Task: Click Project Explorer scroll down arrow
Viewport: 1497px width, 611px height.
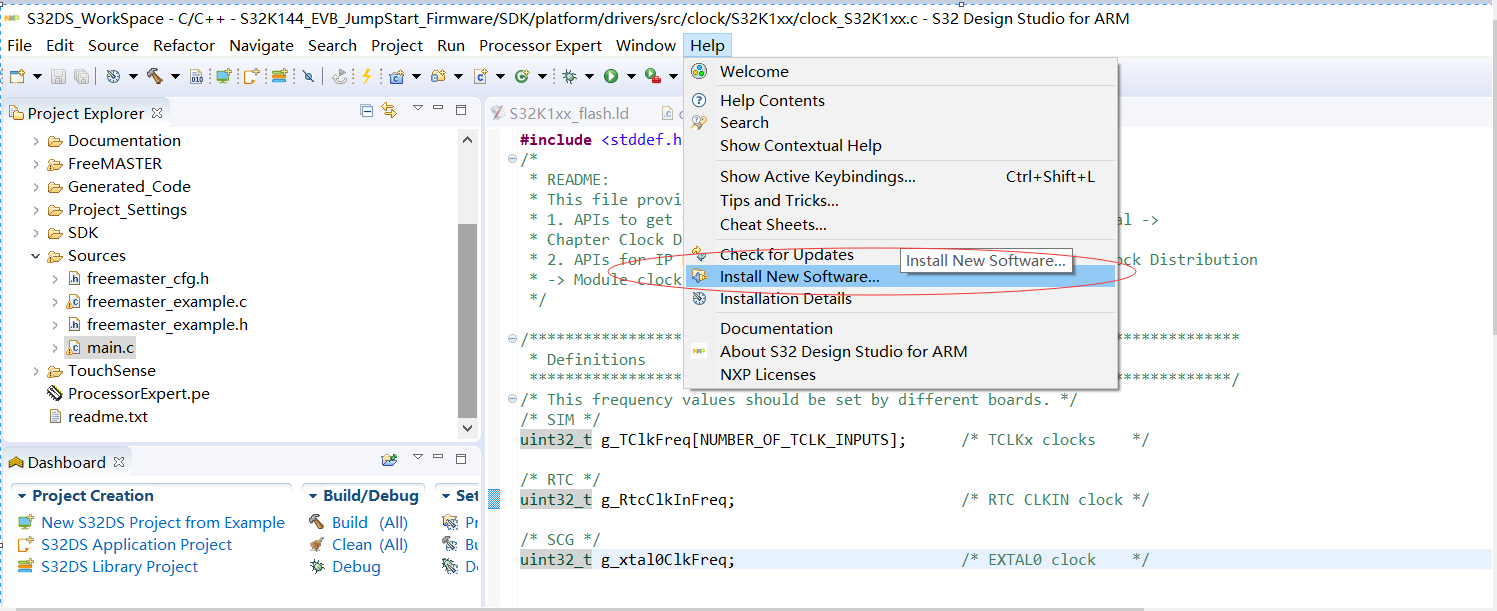Action: (467, 427)
